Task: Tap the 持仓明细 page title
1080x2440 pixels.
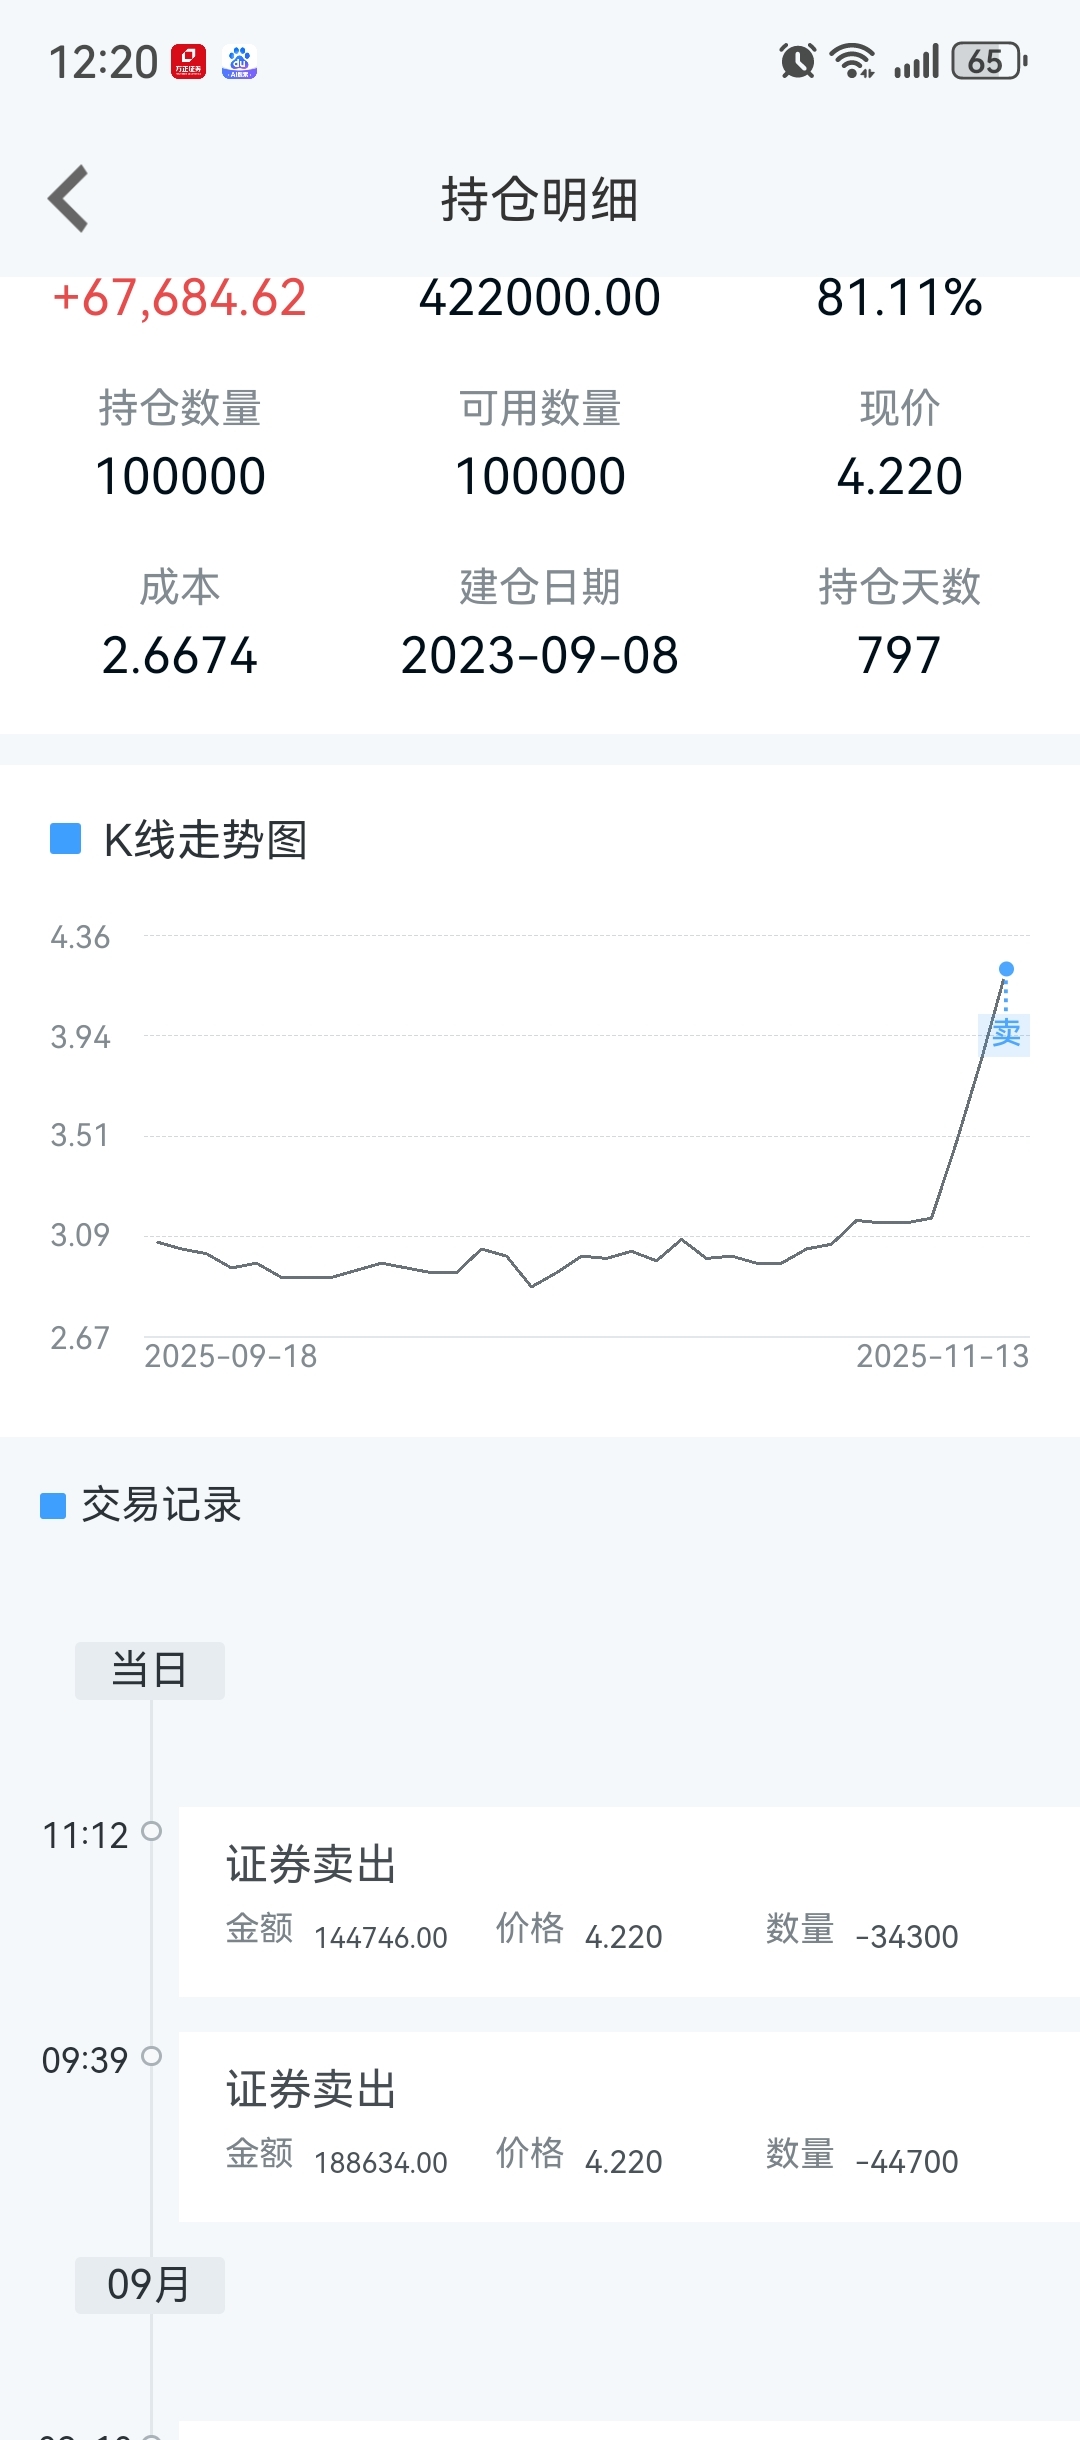Action: 540,199
